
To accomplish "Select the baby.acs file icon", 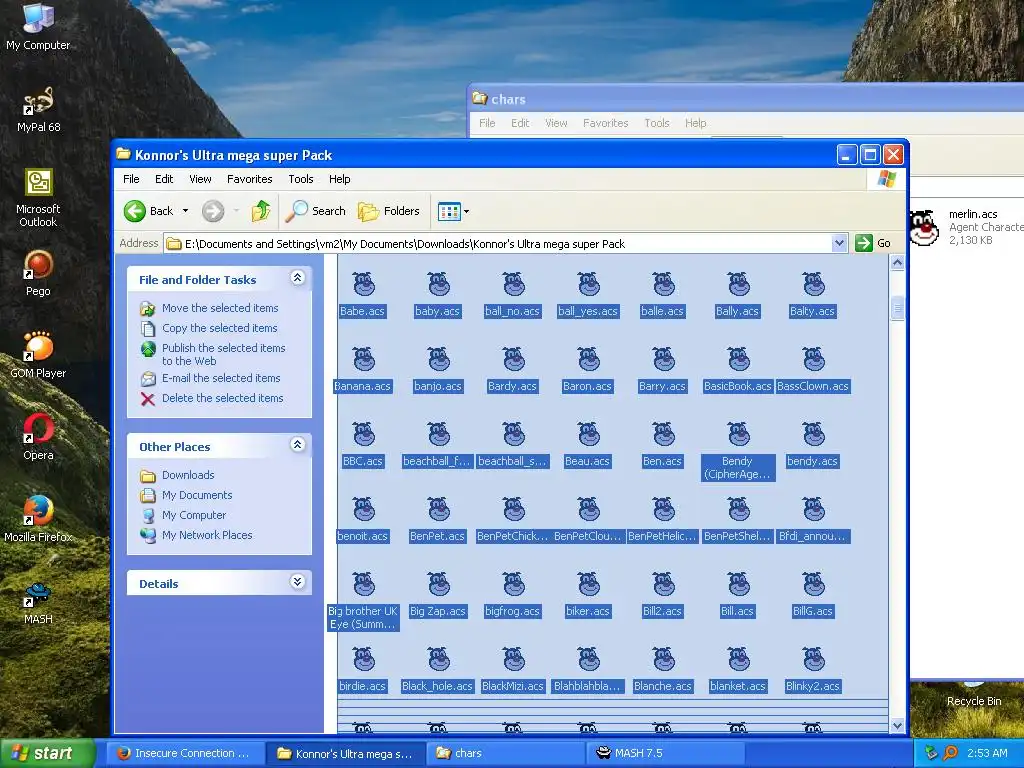I will coord(438,285).
